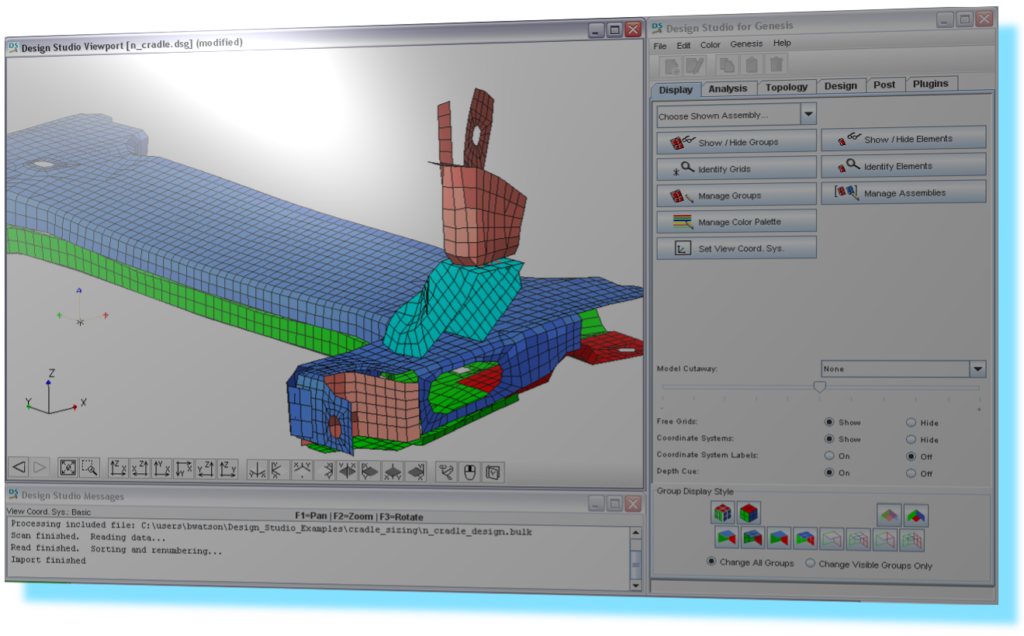
Task: Switch to Y-down X-right view icon
Action: tap(184, 469)
